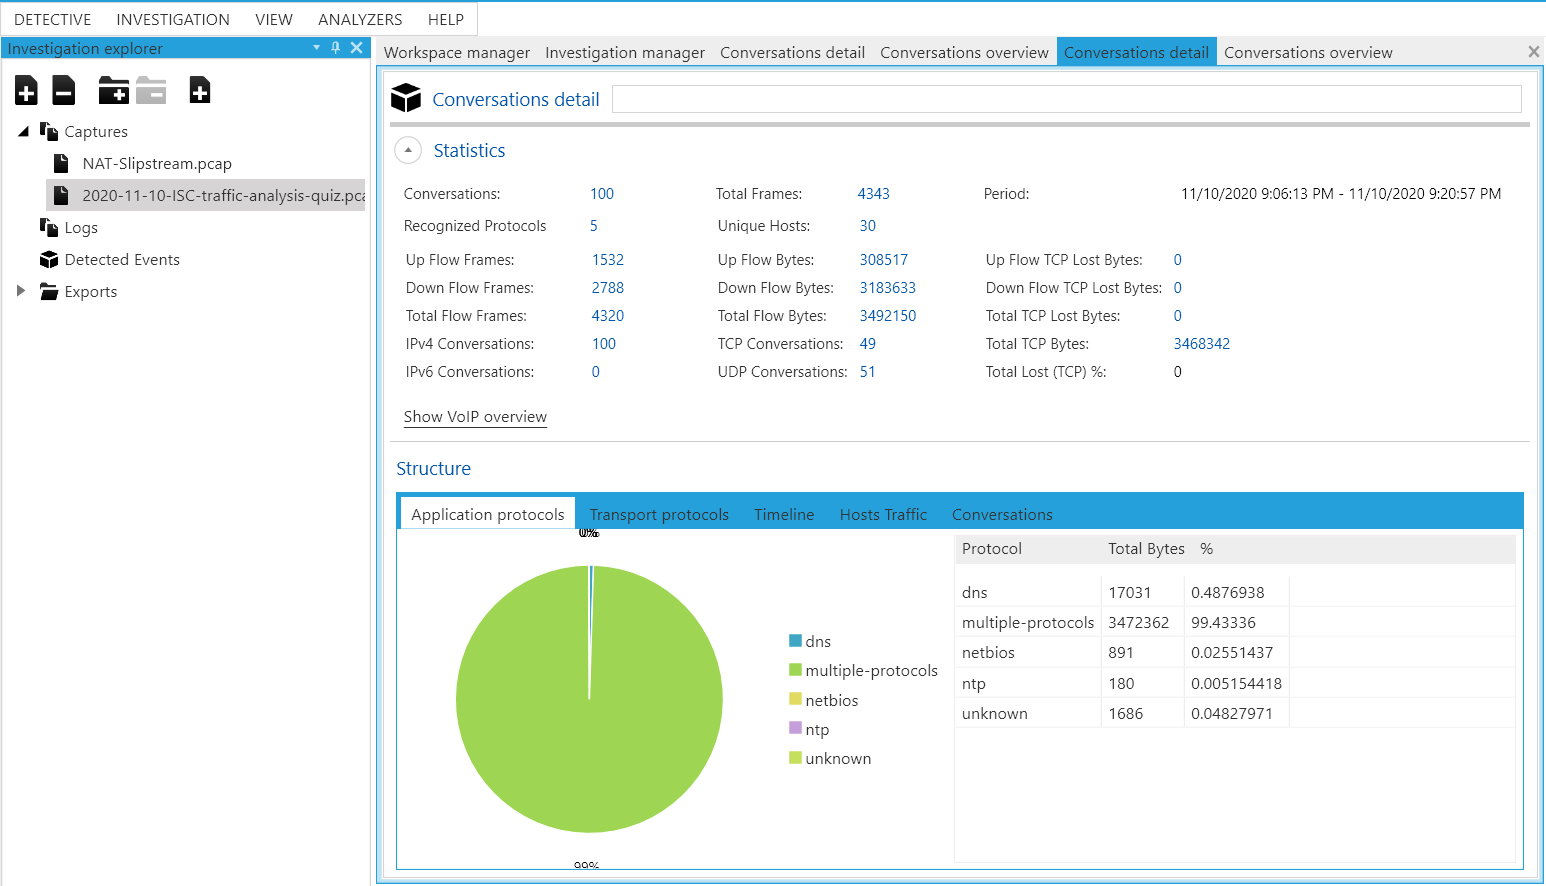Click the Detected Events cube icon
This screenshot has height=886, width=1546.
point(49,260)
